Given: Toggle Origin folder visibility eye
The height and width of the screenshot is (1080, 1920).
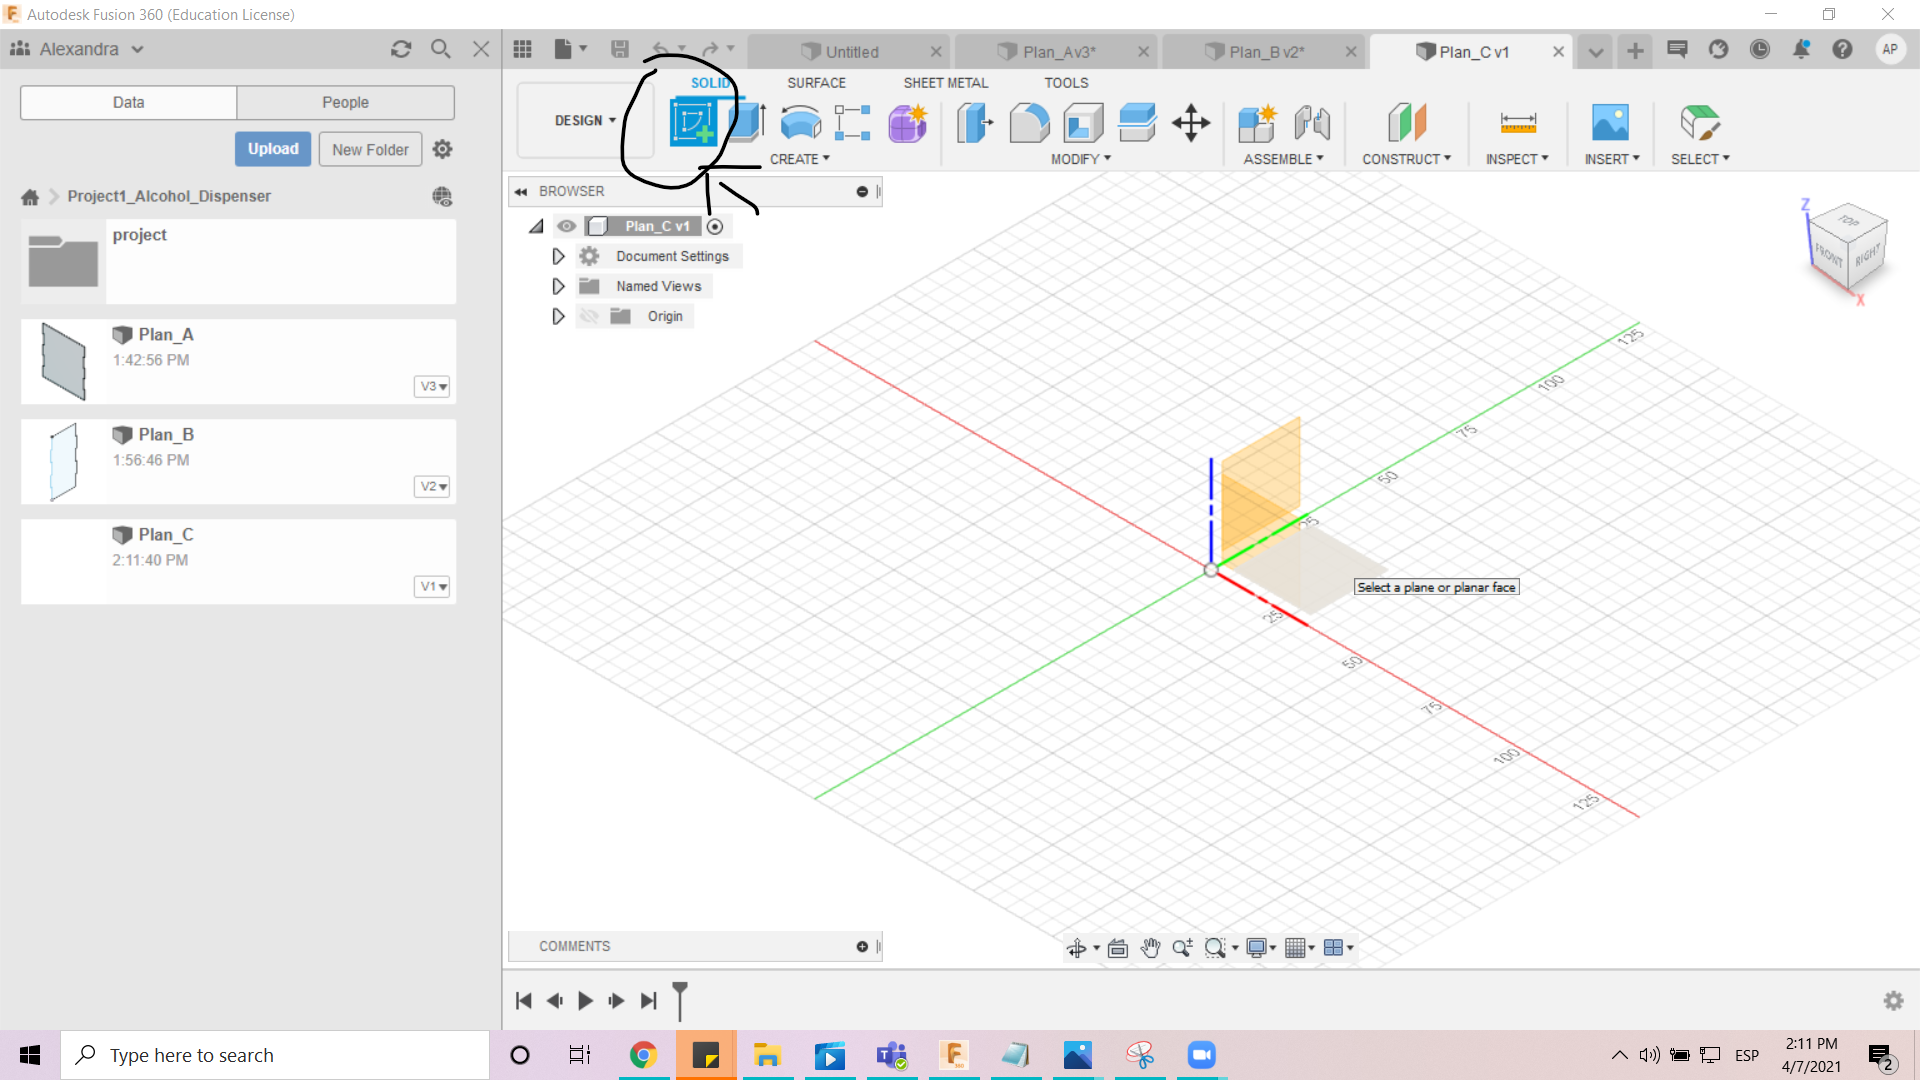Looking at the screenshot, I should (589, 316).
